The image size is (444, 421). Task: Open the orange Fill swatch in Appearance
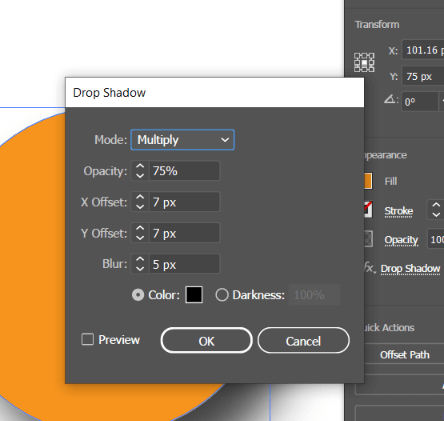(x=368, y=181)
